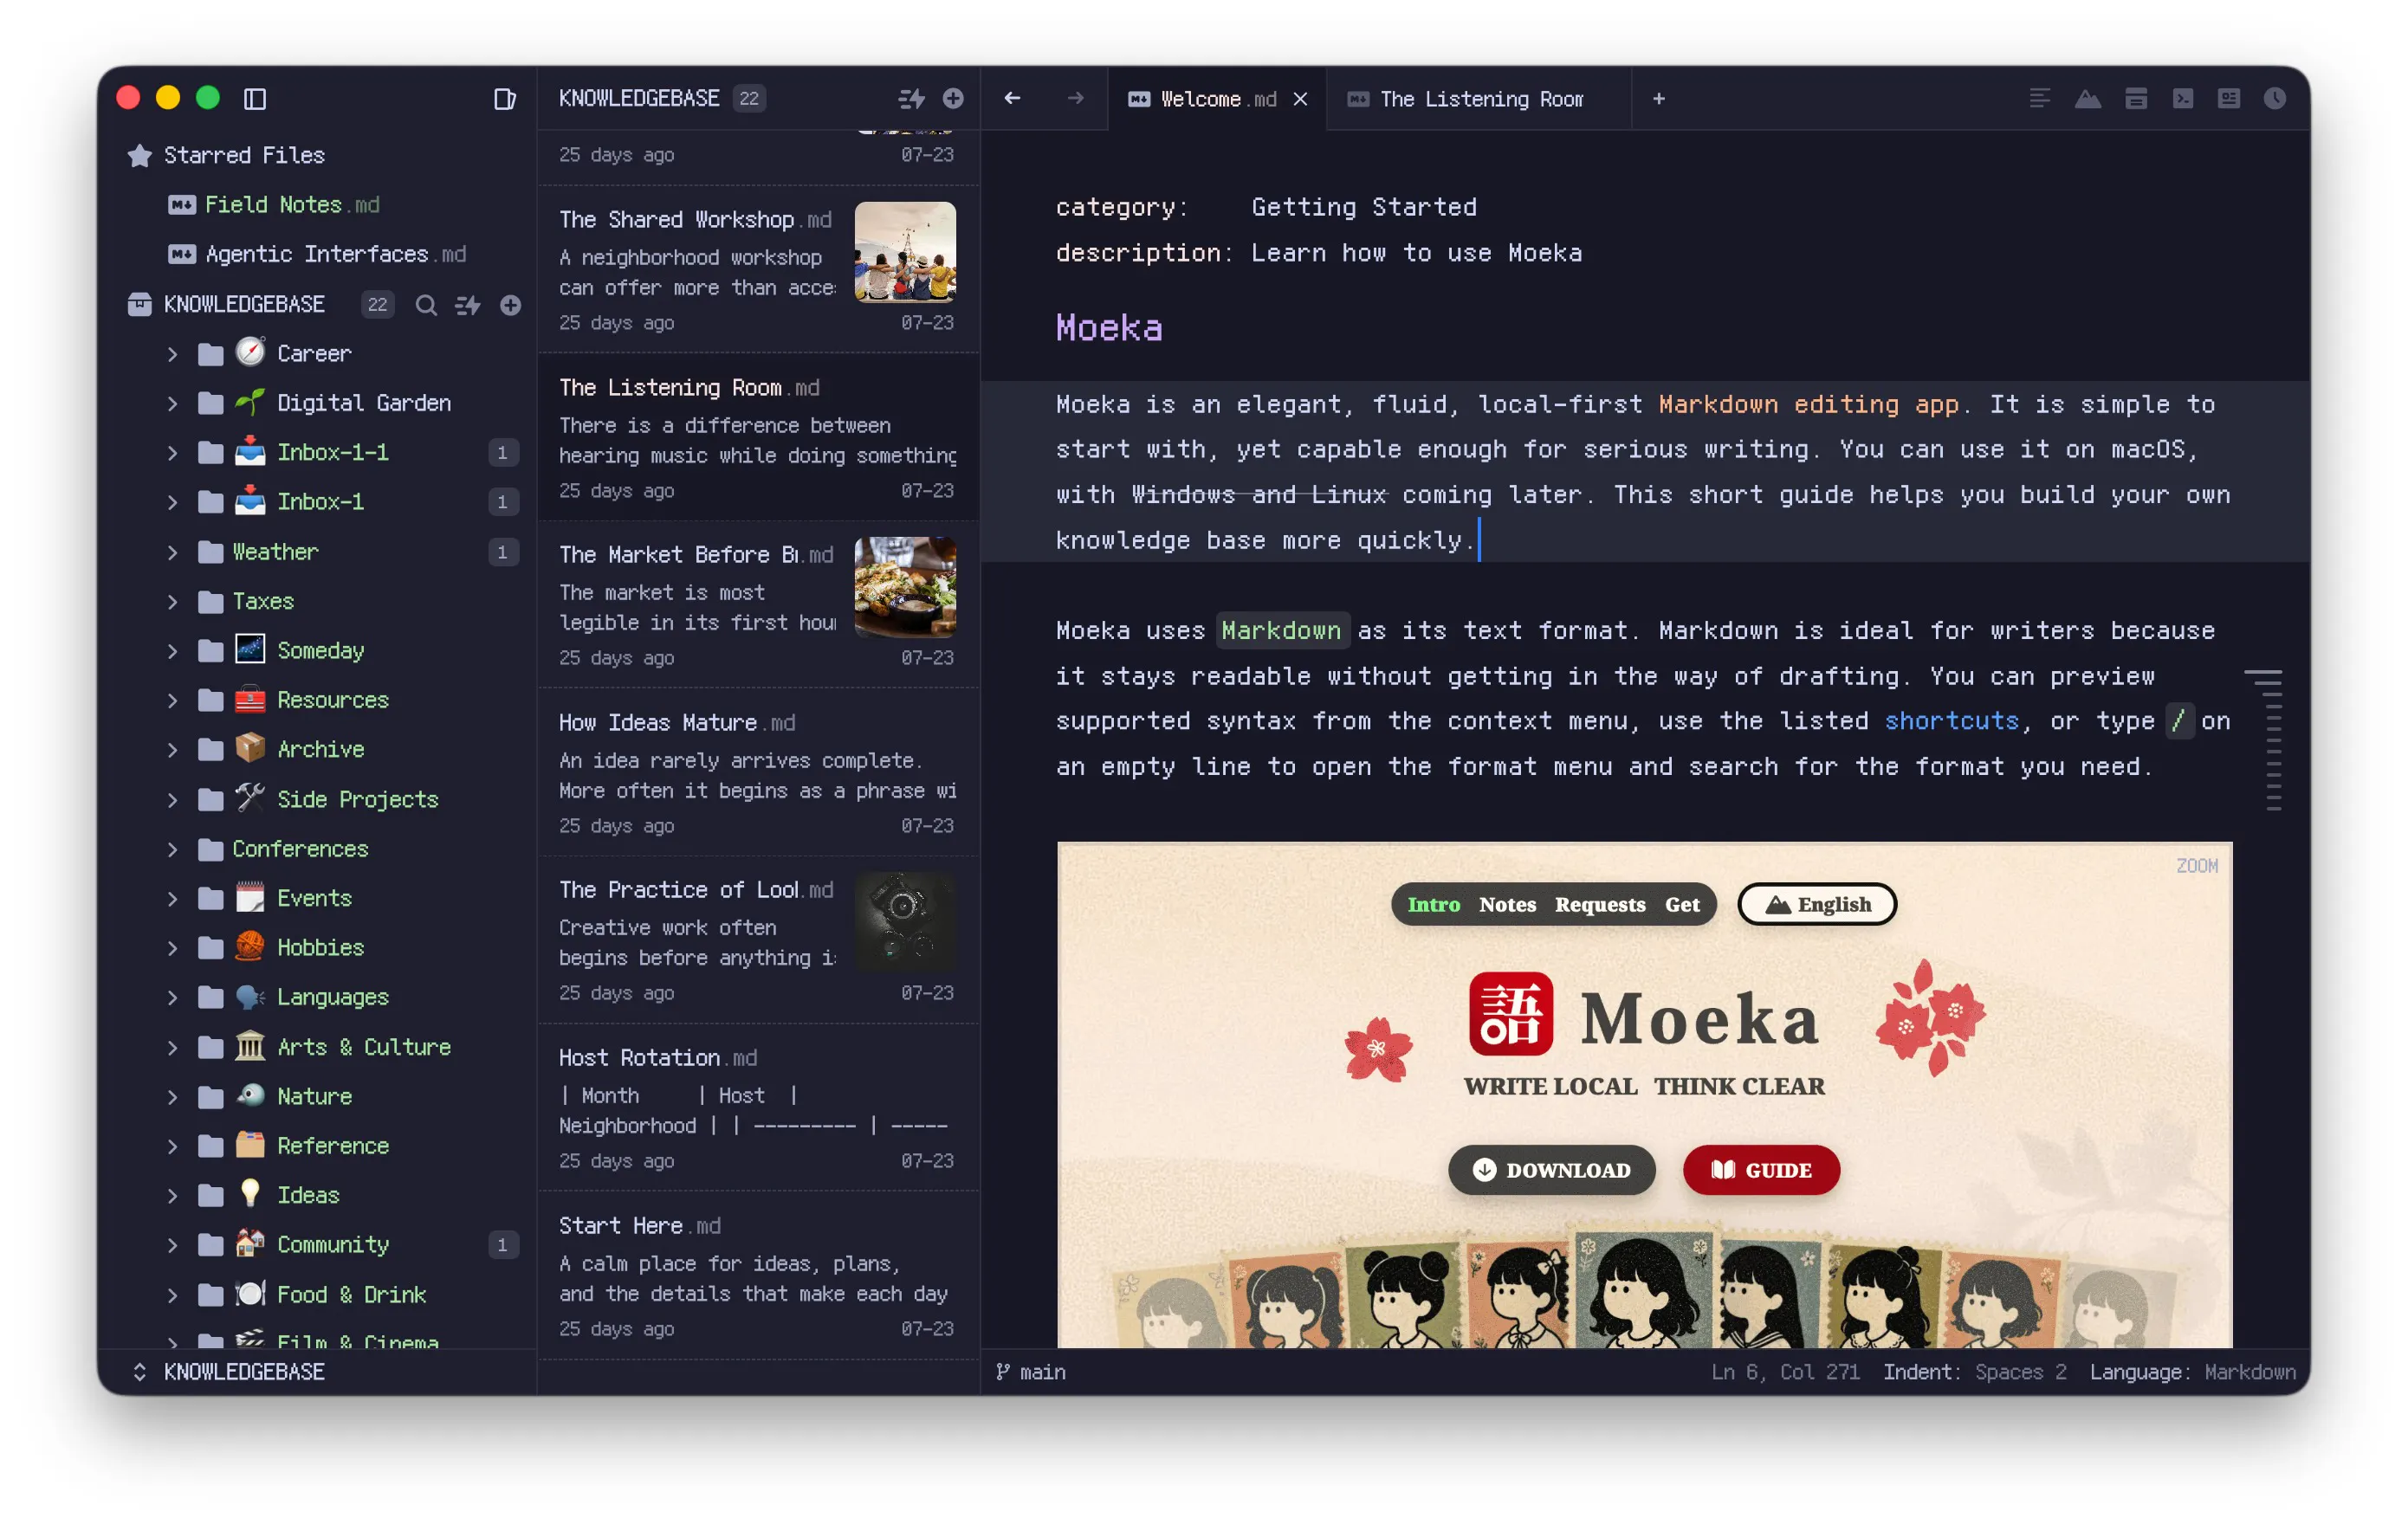Screen dimensions: 2408x1524
Task: Open sort options in the note list header
Action: pos(911,98)
